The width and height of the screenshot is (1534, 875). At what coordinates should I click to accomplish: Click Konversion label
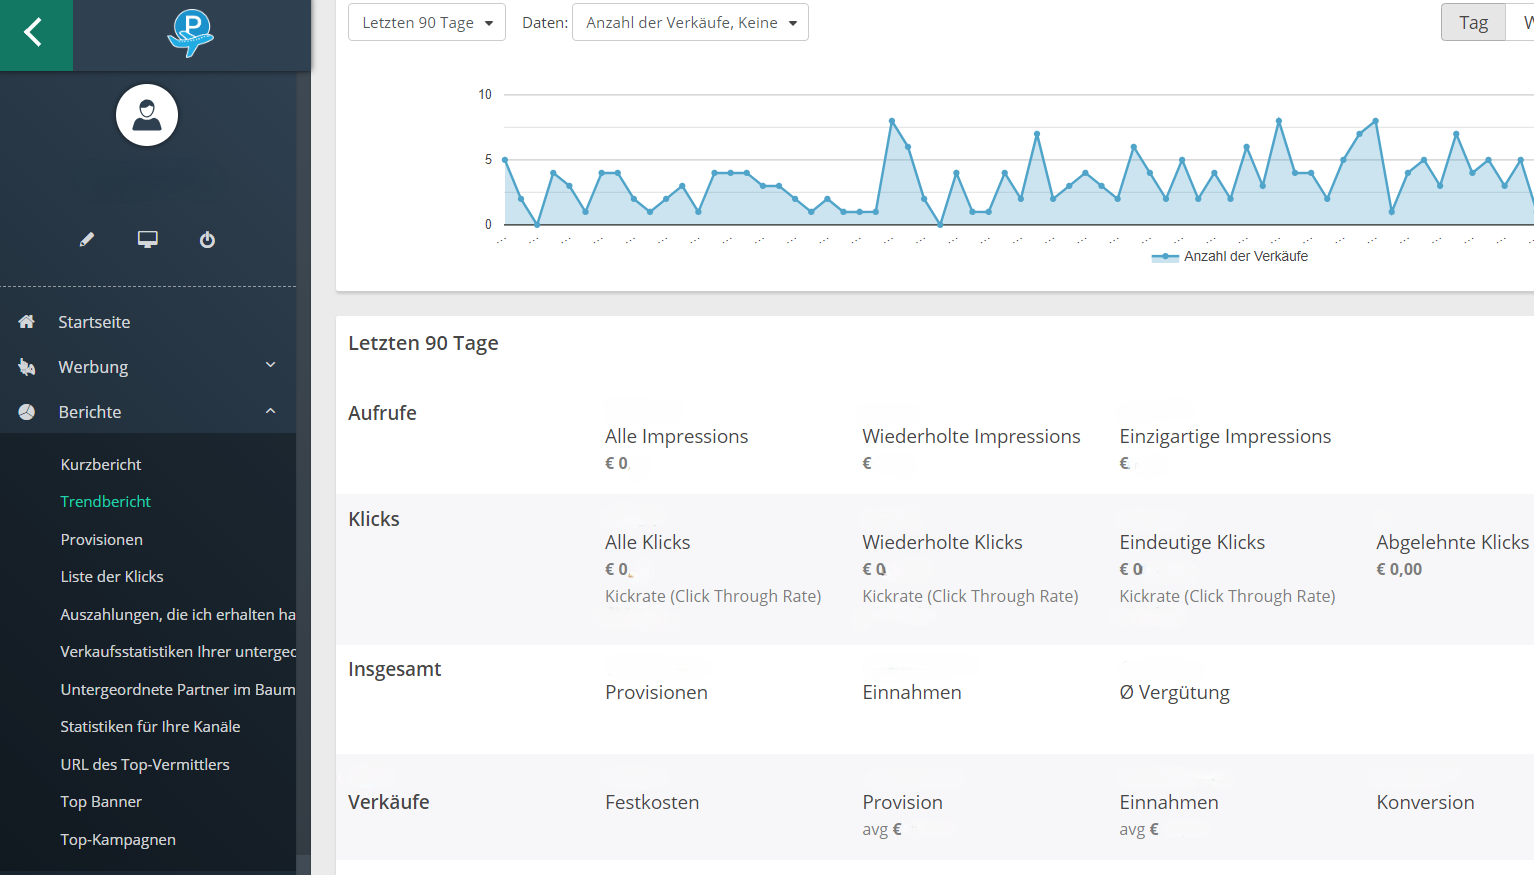point(1425,802)
